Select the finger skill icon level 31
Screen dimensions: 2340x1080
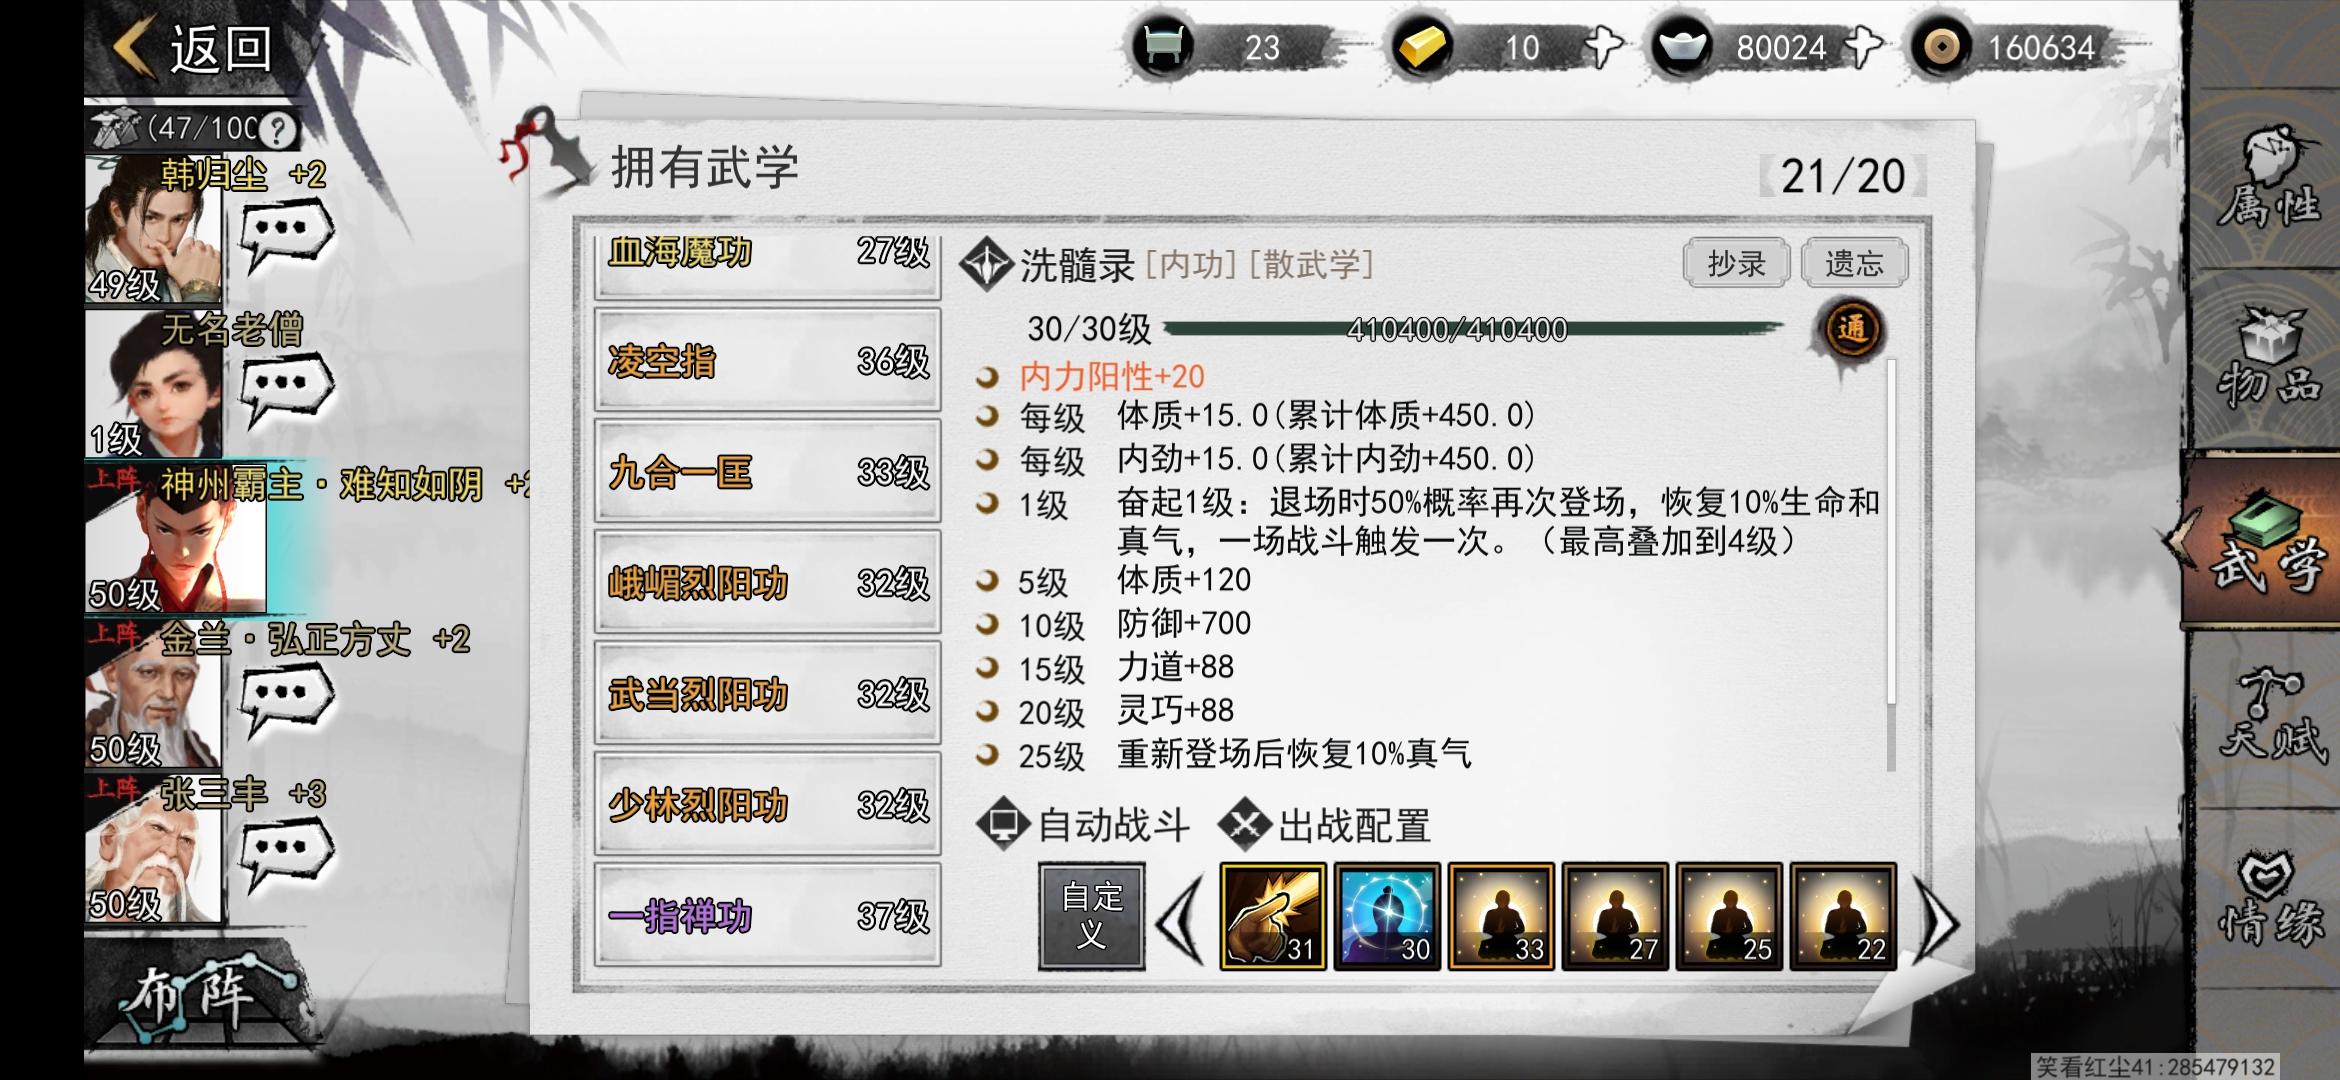point(1273,917)
